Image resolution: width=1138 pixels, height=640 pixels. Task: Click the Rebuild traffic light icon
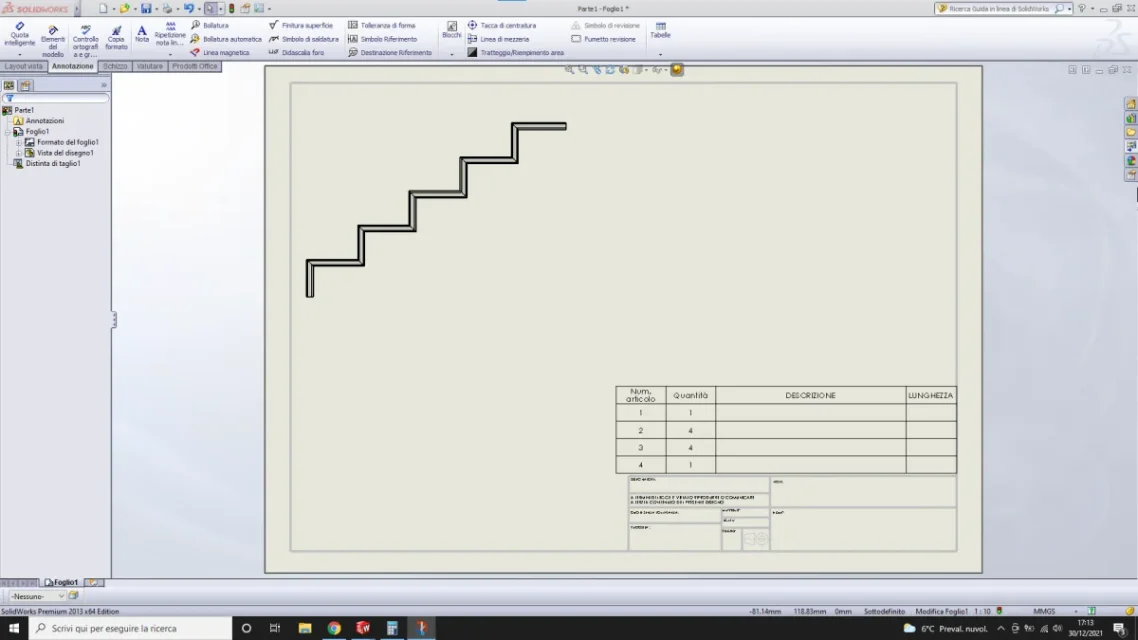232,9
